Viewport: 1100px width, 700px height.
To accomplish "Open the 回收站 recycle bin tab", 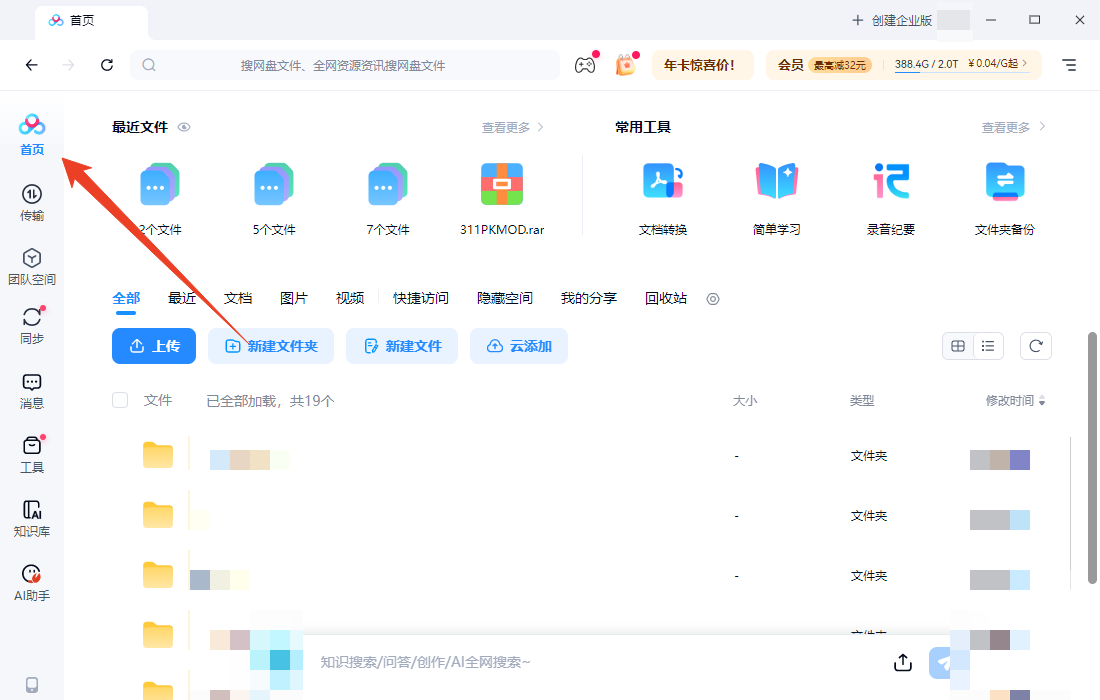I will [665, 298].
